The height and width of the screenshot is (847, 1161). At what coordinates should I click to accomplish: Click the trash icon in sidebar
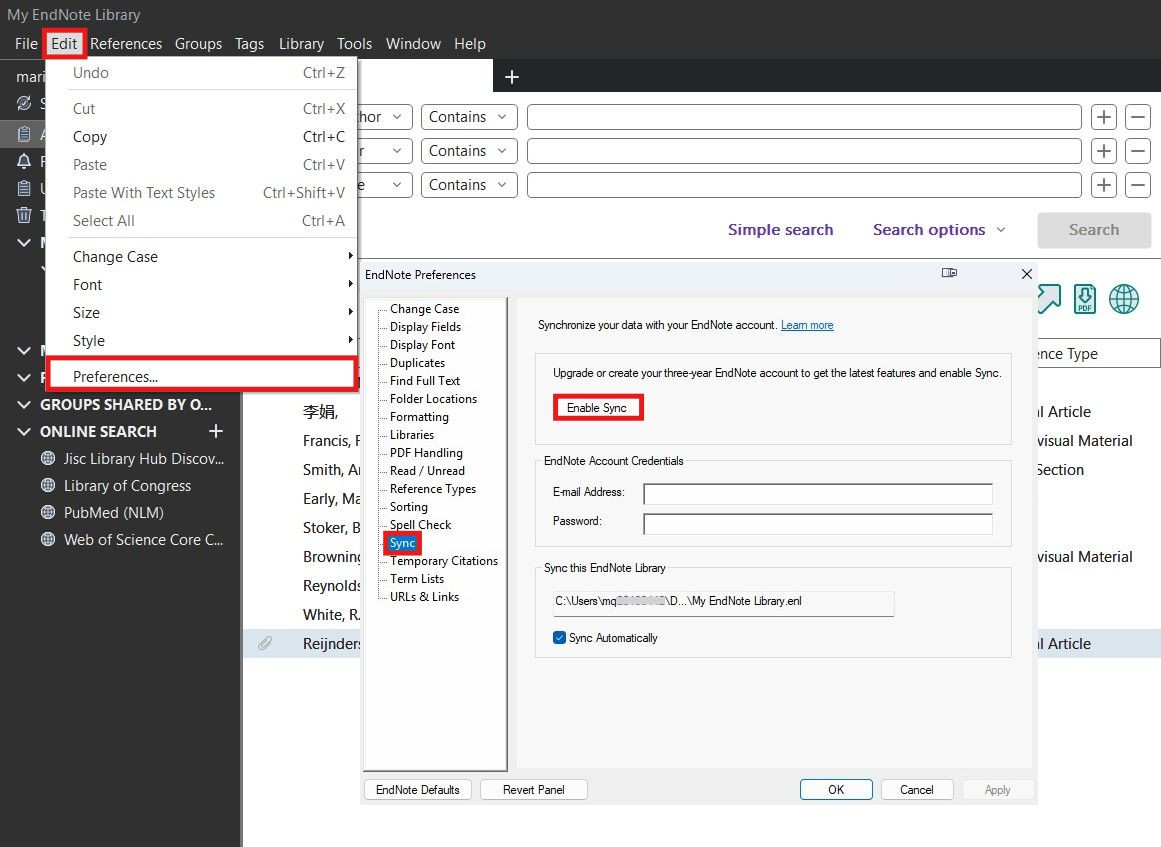click(24, 215)
